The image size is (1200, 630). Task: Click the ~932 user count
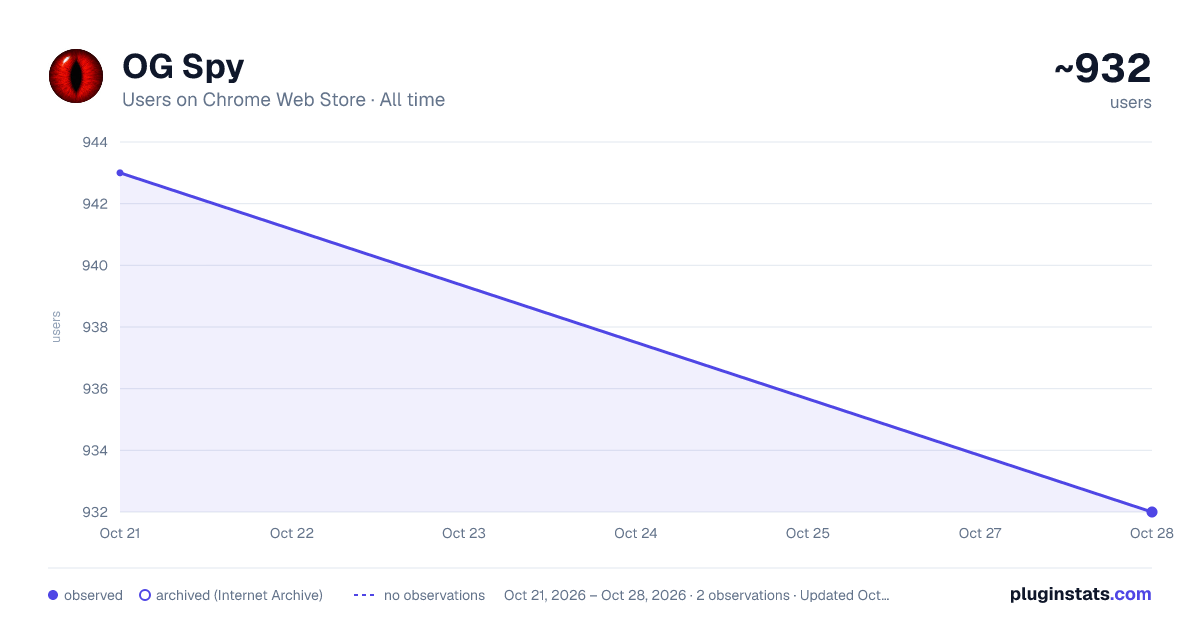(x=1102, y=69)
